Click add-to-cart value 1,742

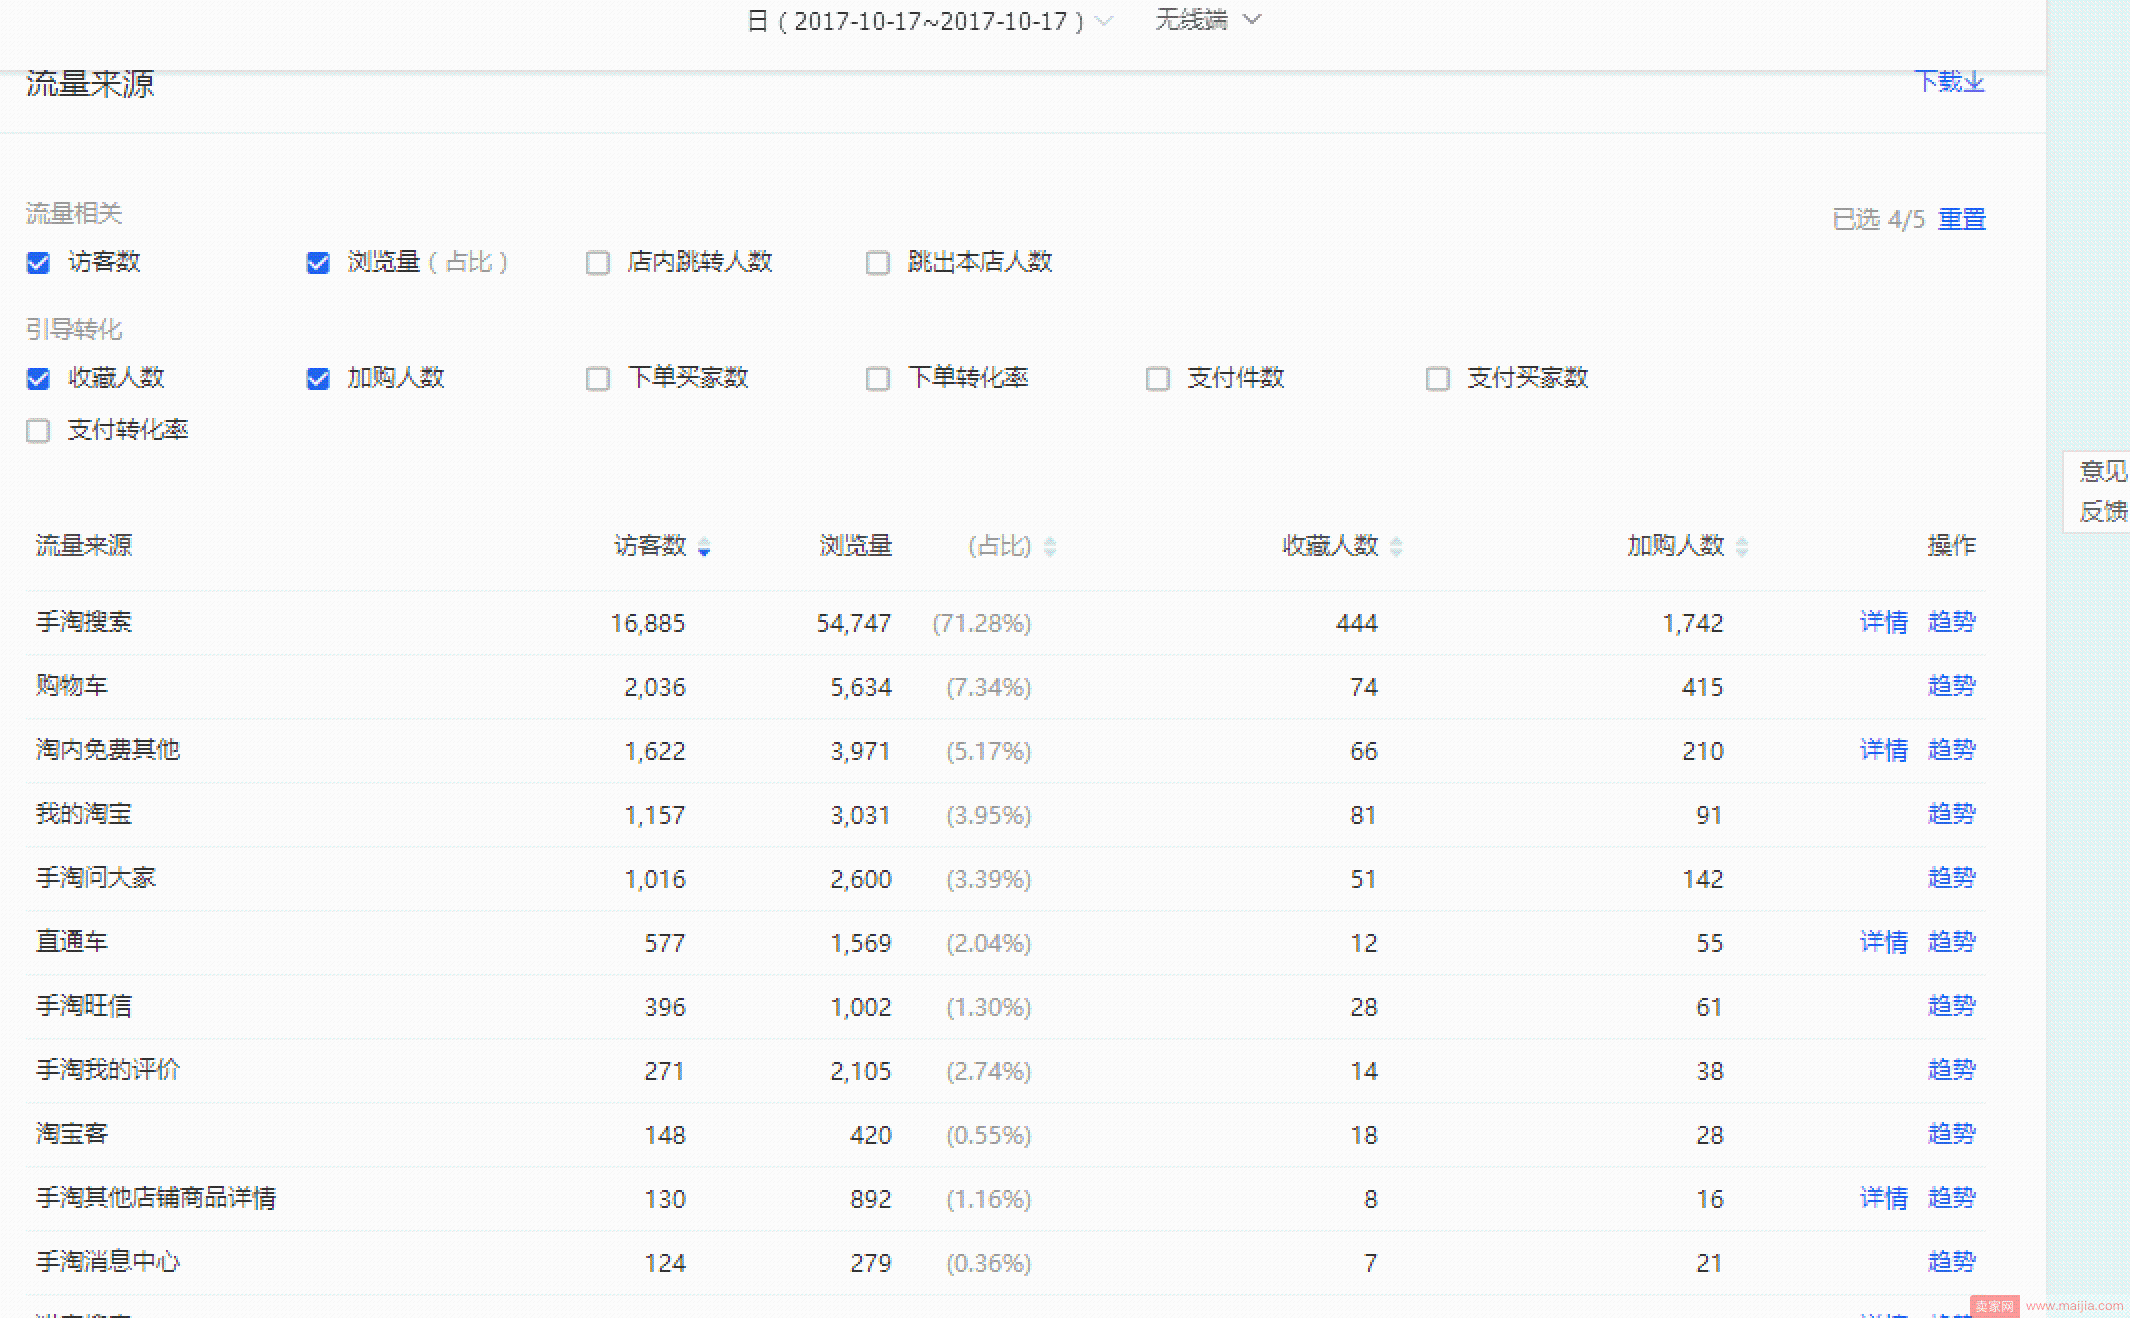point(1693,623)
